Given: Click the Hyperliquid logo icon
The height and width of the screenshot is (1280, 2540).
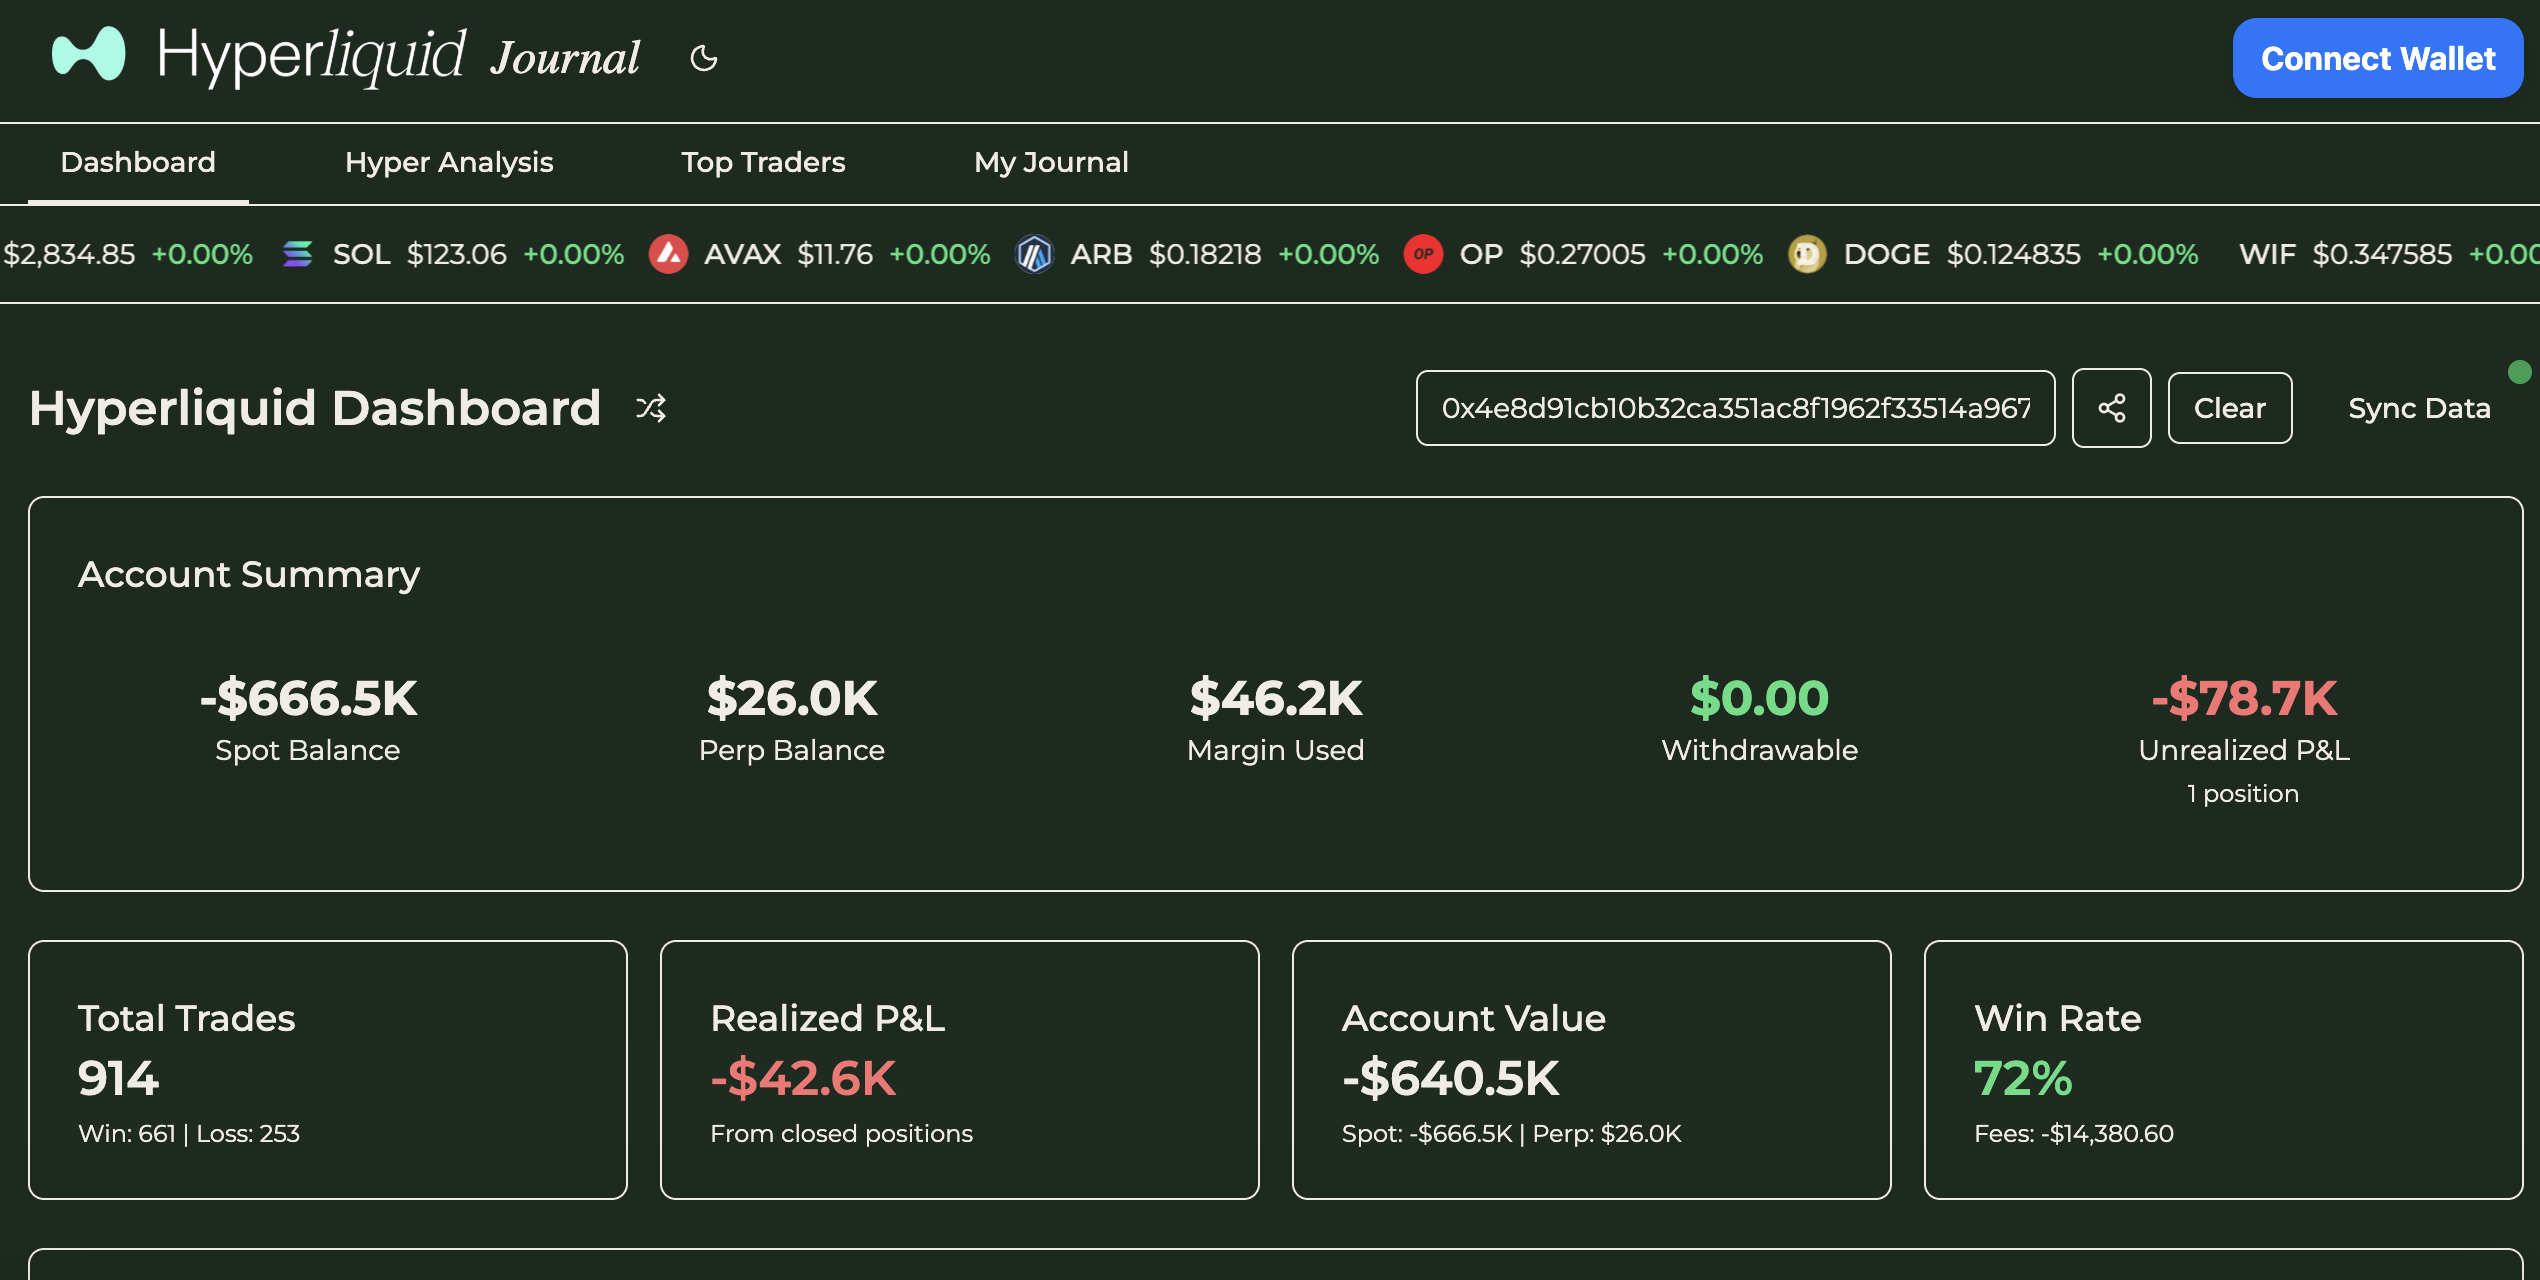Looking at the screenshot, I should 89,54.
